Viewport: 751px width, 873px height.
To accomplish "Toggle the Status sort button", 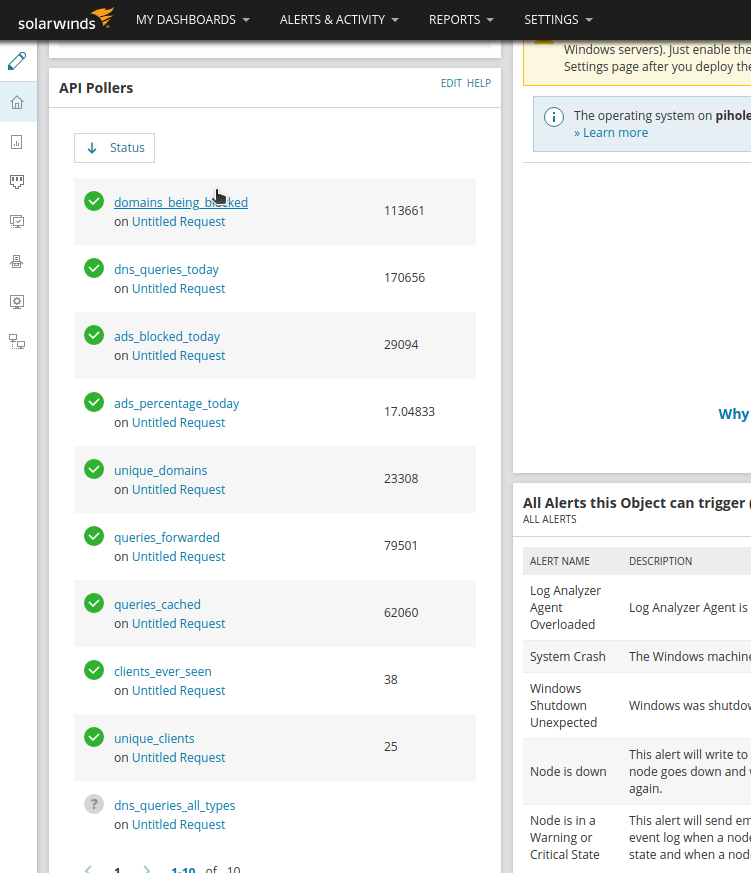I will click(x=115, y=148).
